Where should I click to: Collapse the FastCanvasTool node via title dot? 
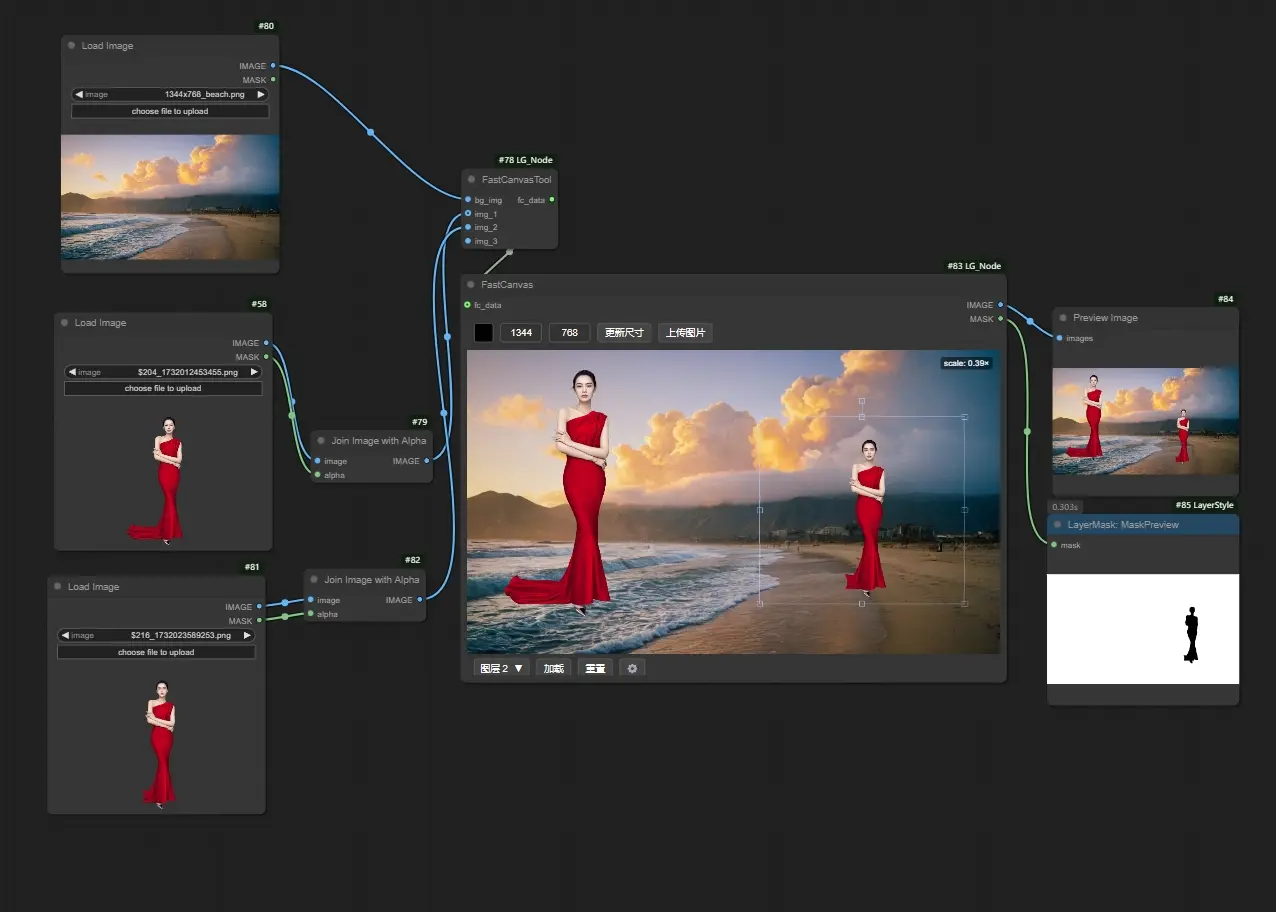pyautogui.click(x=471, y=180)
